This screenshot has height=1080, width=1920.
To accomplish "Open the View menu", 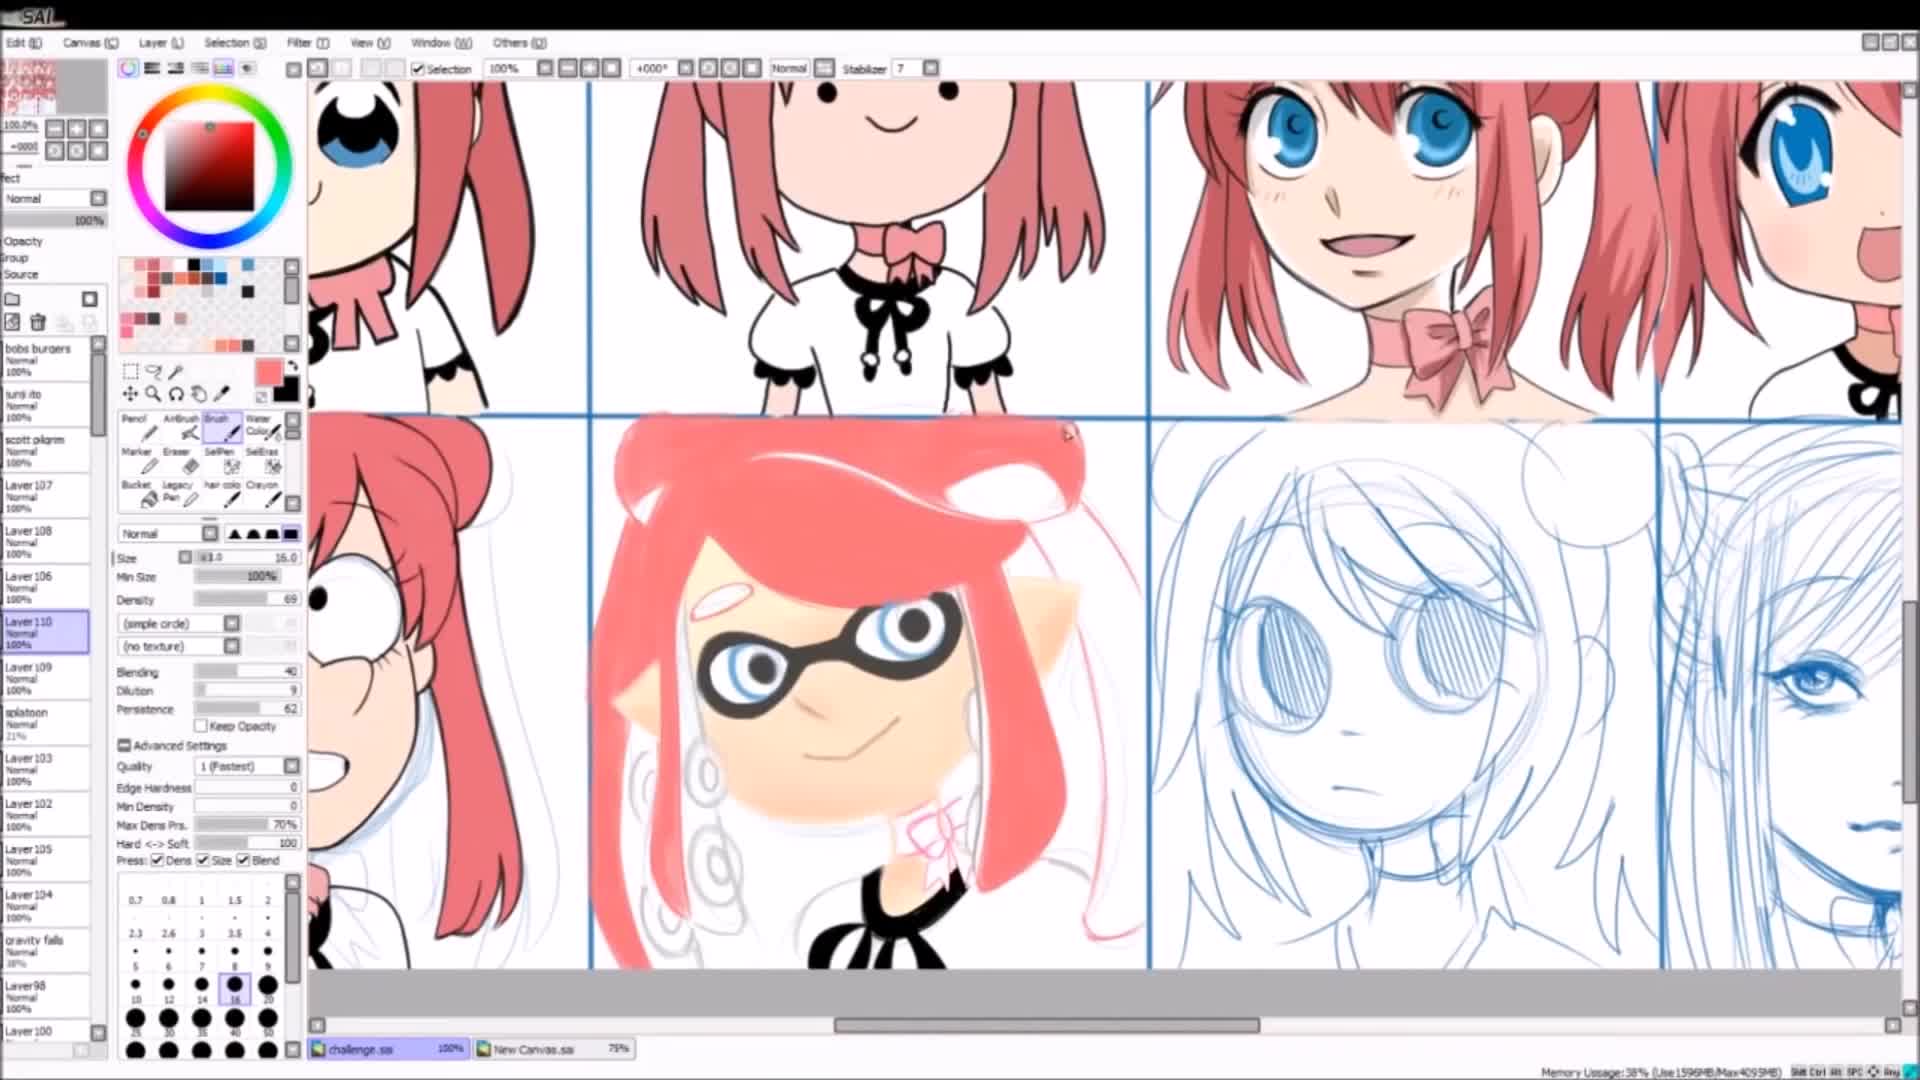I will coord(370,43).
